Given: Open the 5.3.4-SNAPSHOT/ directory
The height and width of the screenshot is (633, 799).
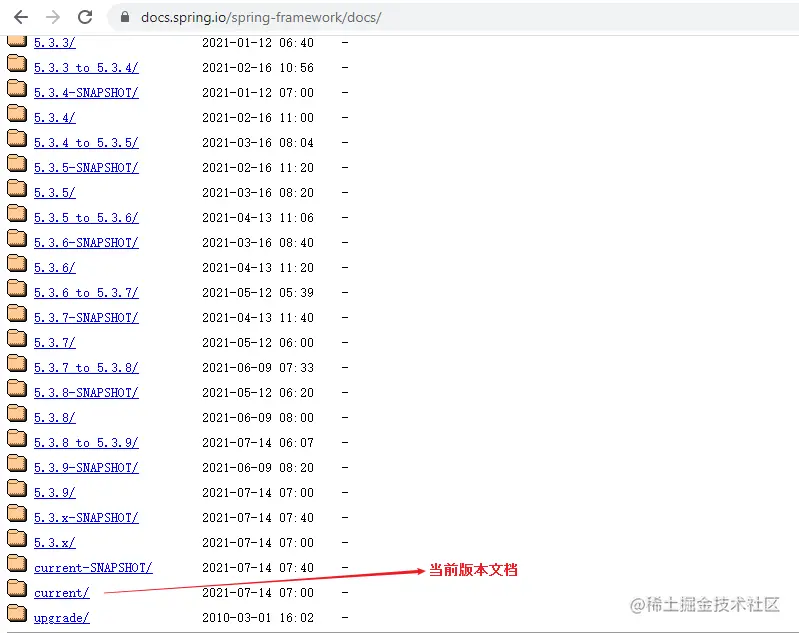Looking at the screenshot, I should 86,93.
